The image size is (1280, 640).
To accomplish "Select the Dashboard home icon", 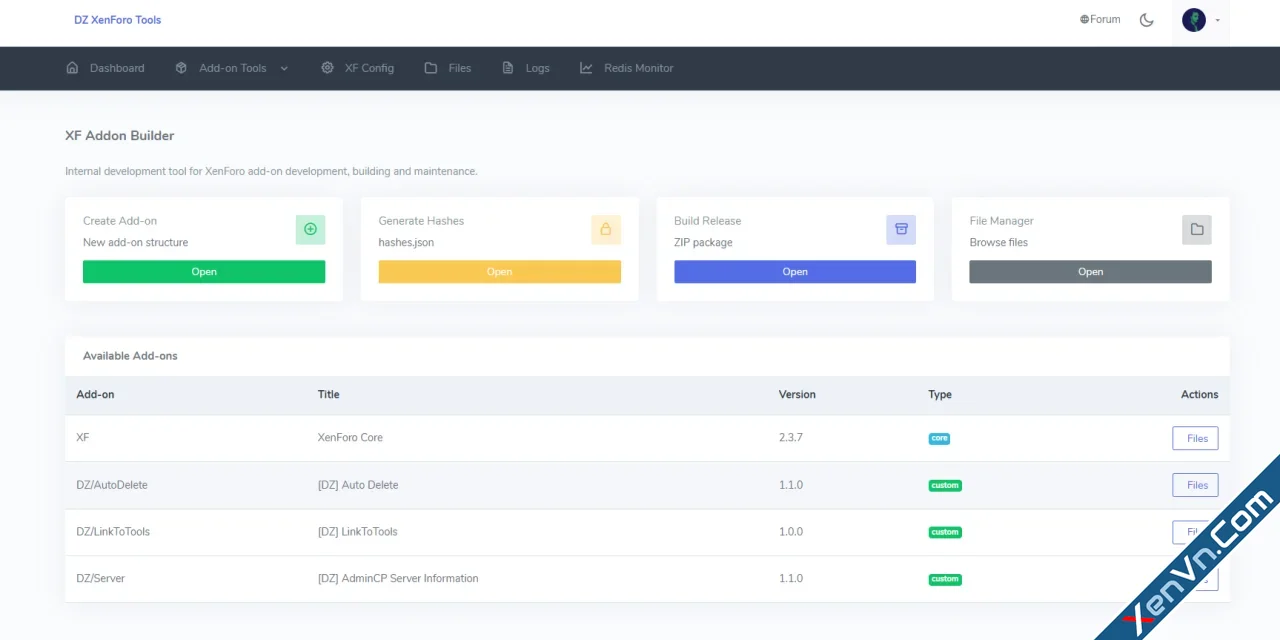I will (71, 68).
